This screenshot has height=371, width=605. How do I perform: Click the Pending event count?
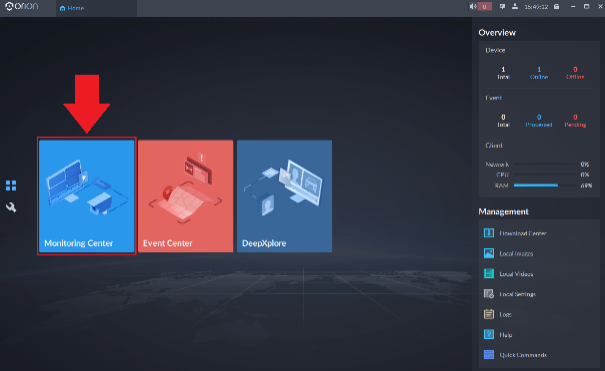[x=575, y=121]
